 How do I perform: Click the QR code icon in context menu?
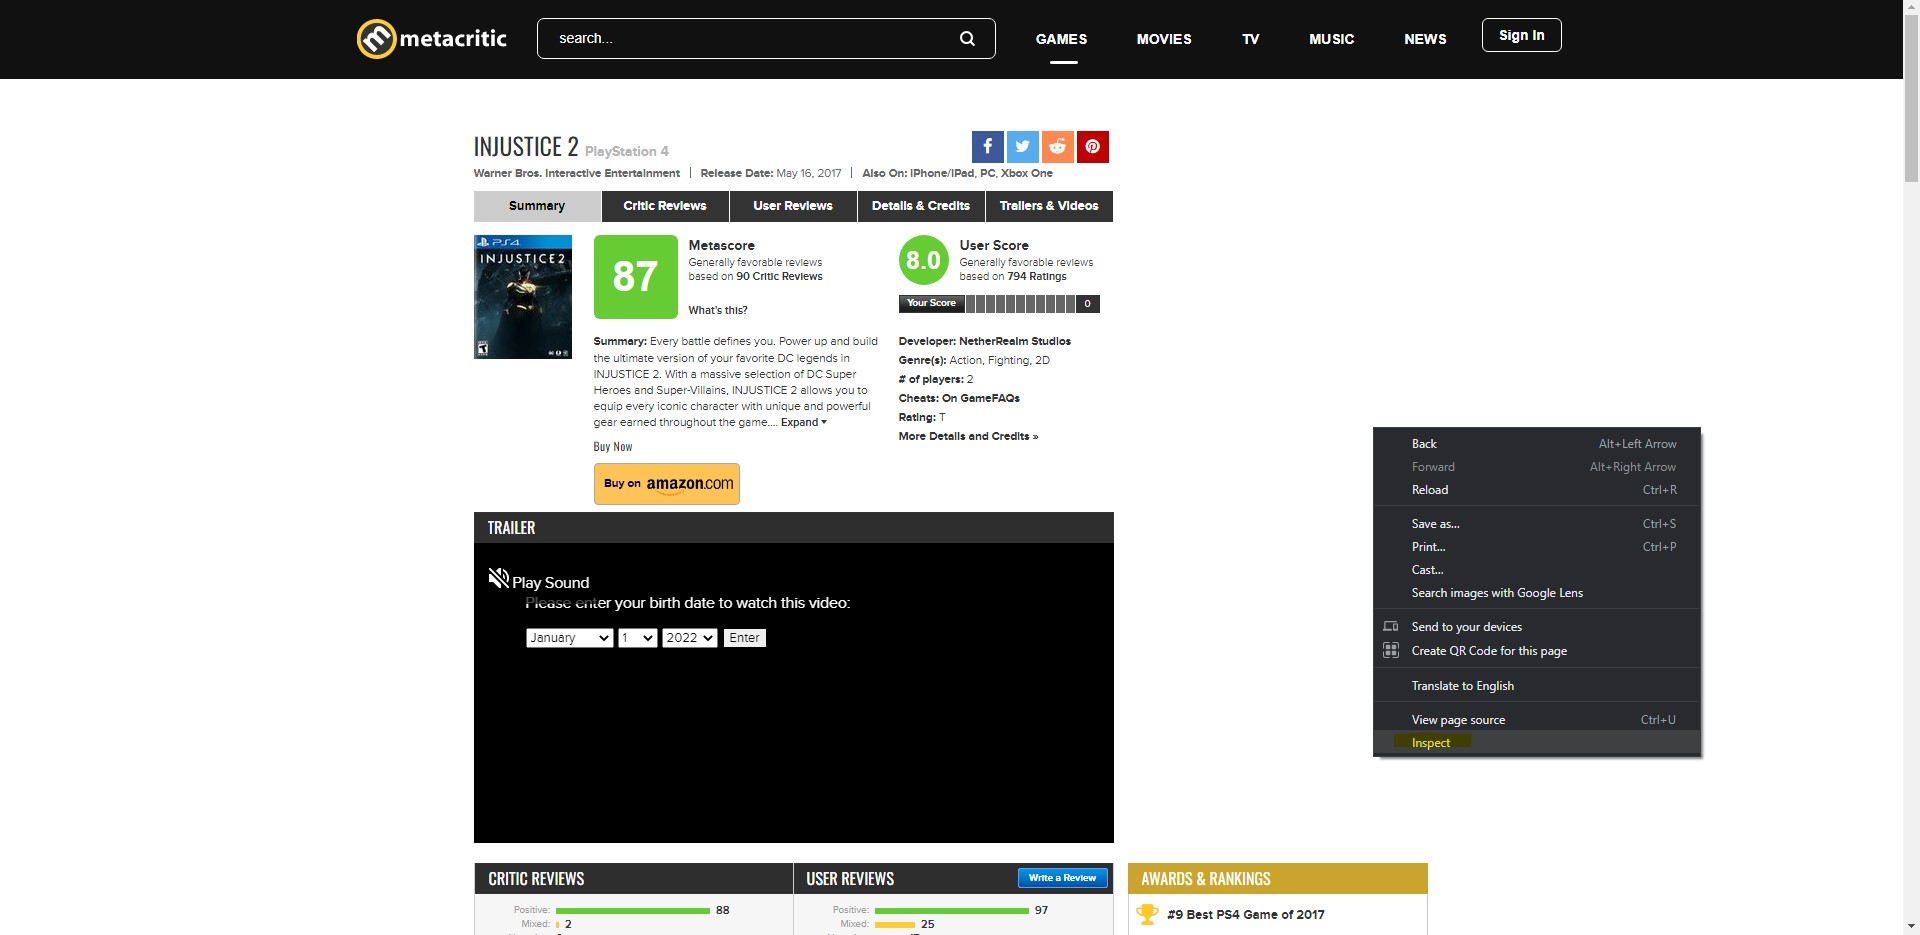(1390, 650)
